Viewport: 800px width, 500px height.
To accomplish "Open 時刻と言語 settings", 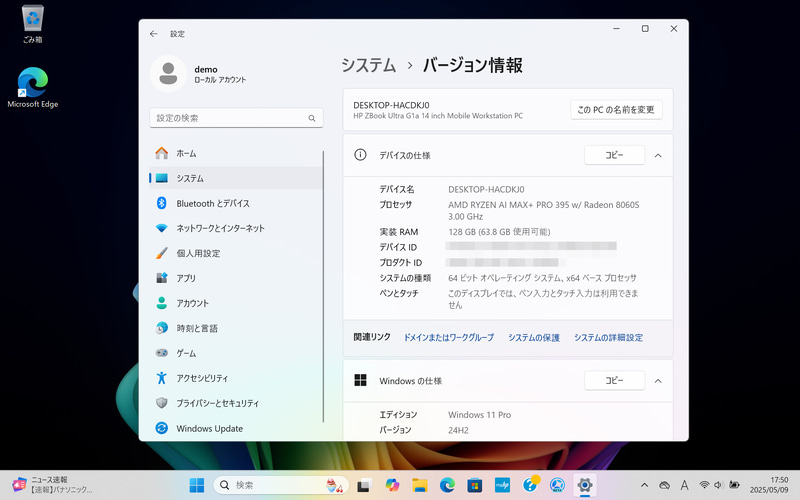I will point(236,328).
